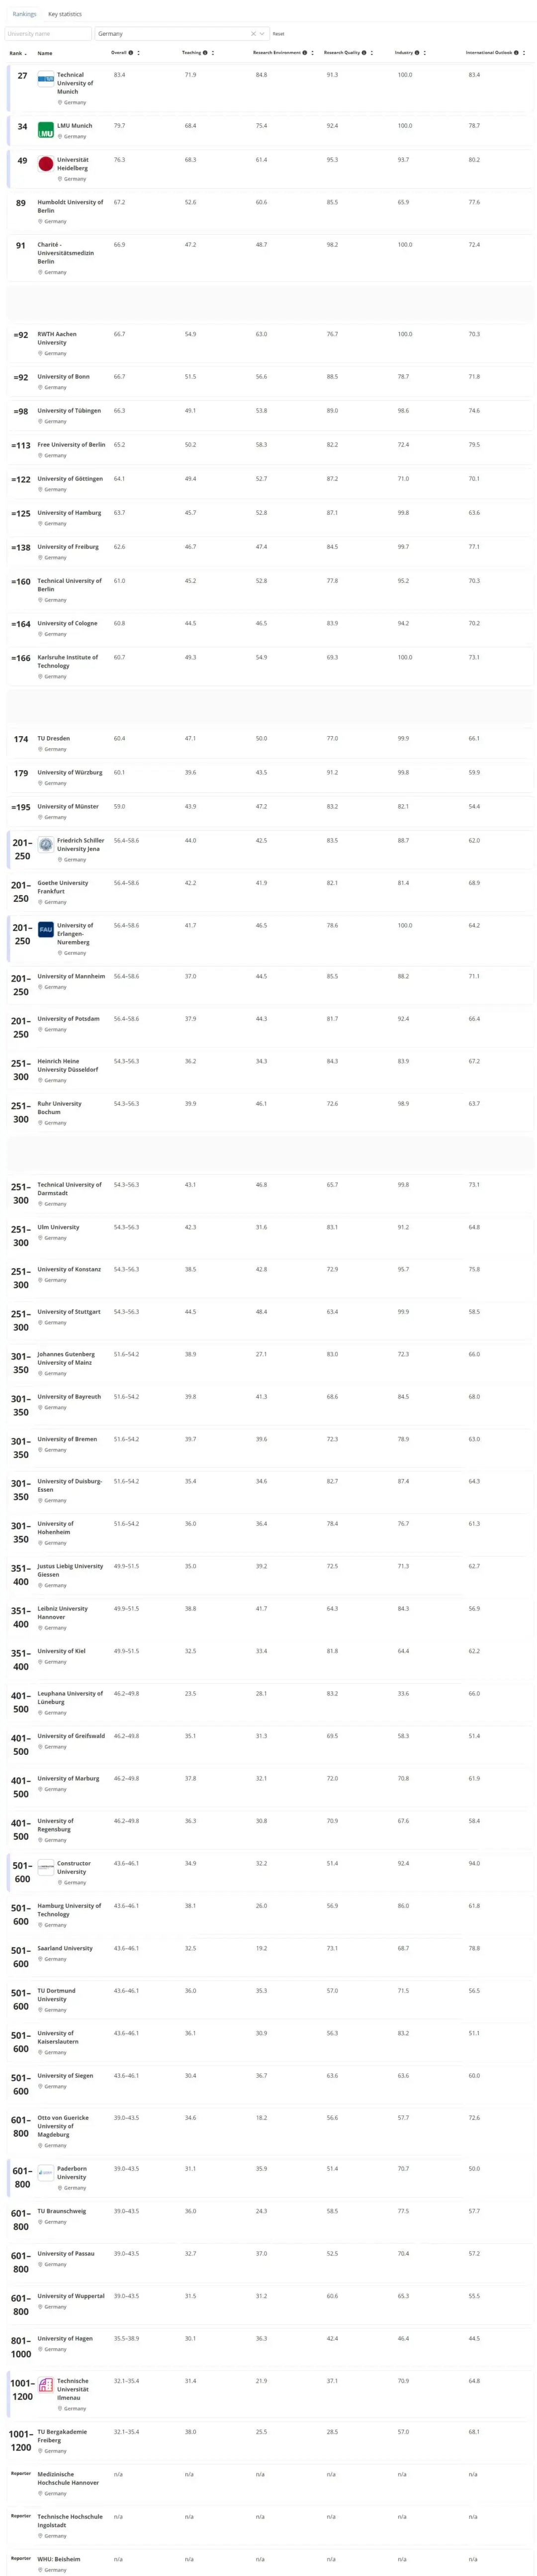Clear the Germany filter with the X
Screen dimensions: 537x2576
tap(253, 34)
